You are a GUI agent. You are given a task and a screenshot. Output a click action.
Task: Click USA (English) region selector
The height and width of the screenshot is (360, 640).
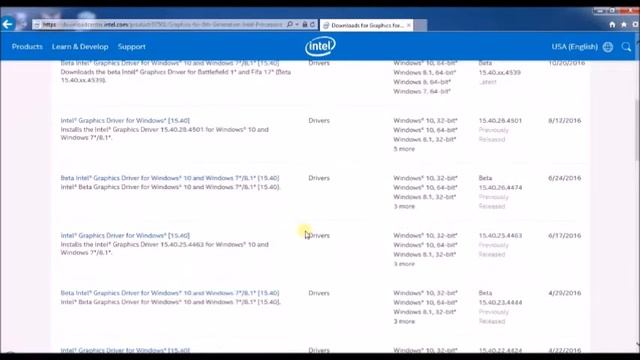575,47
